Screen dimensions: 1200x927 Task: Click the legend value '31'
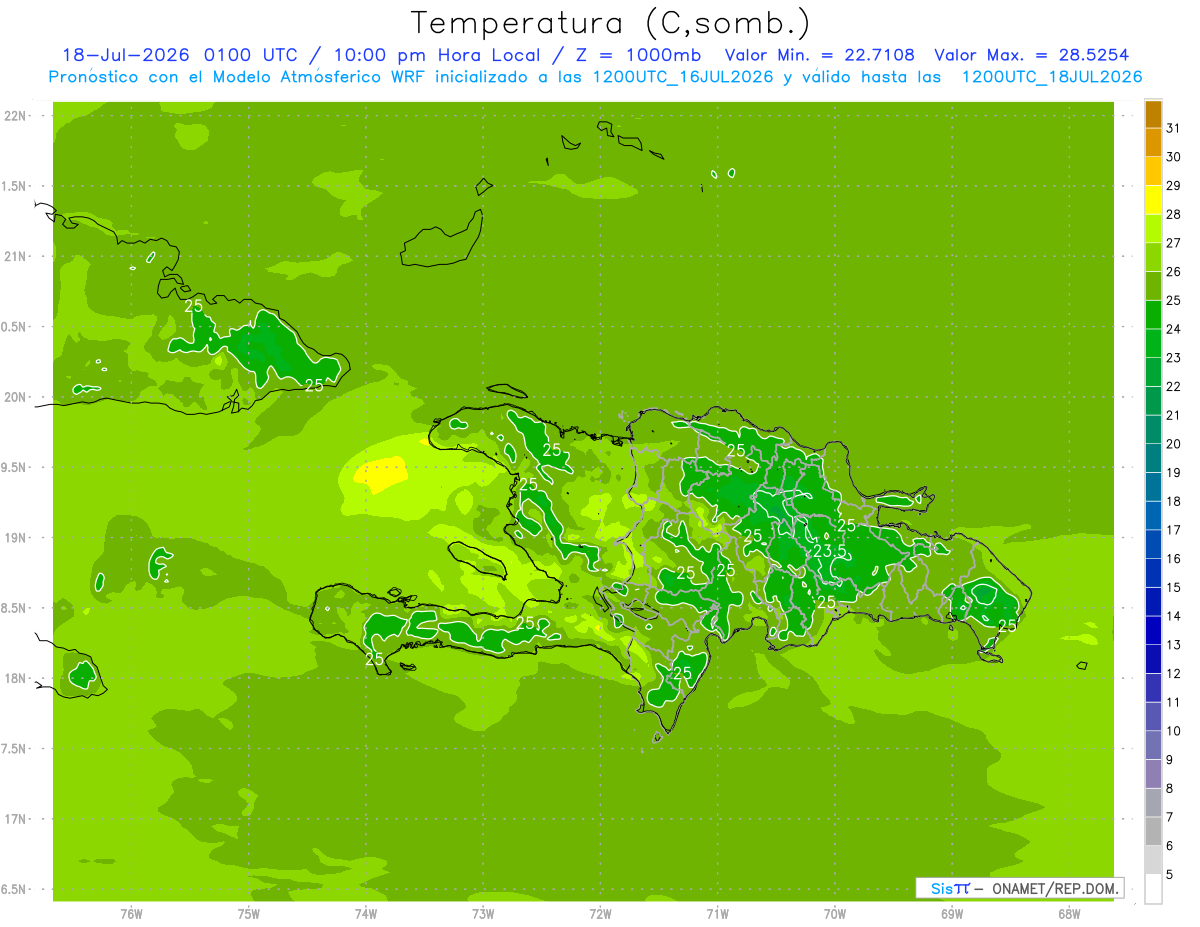point(1173,128)
